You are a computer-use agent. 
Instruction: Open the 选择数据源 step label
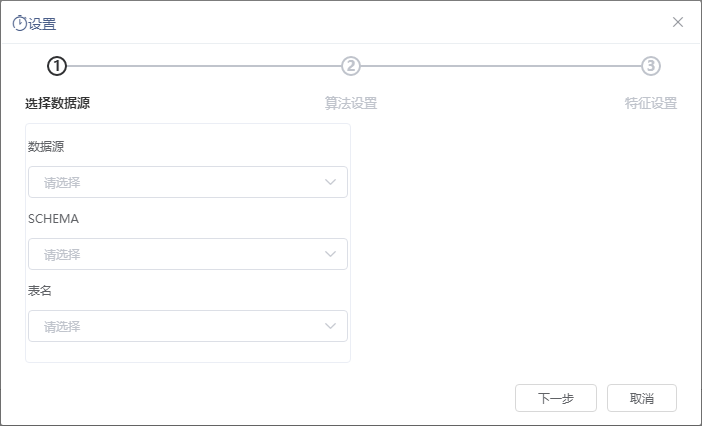click(x=57, y=103)
